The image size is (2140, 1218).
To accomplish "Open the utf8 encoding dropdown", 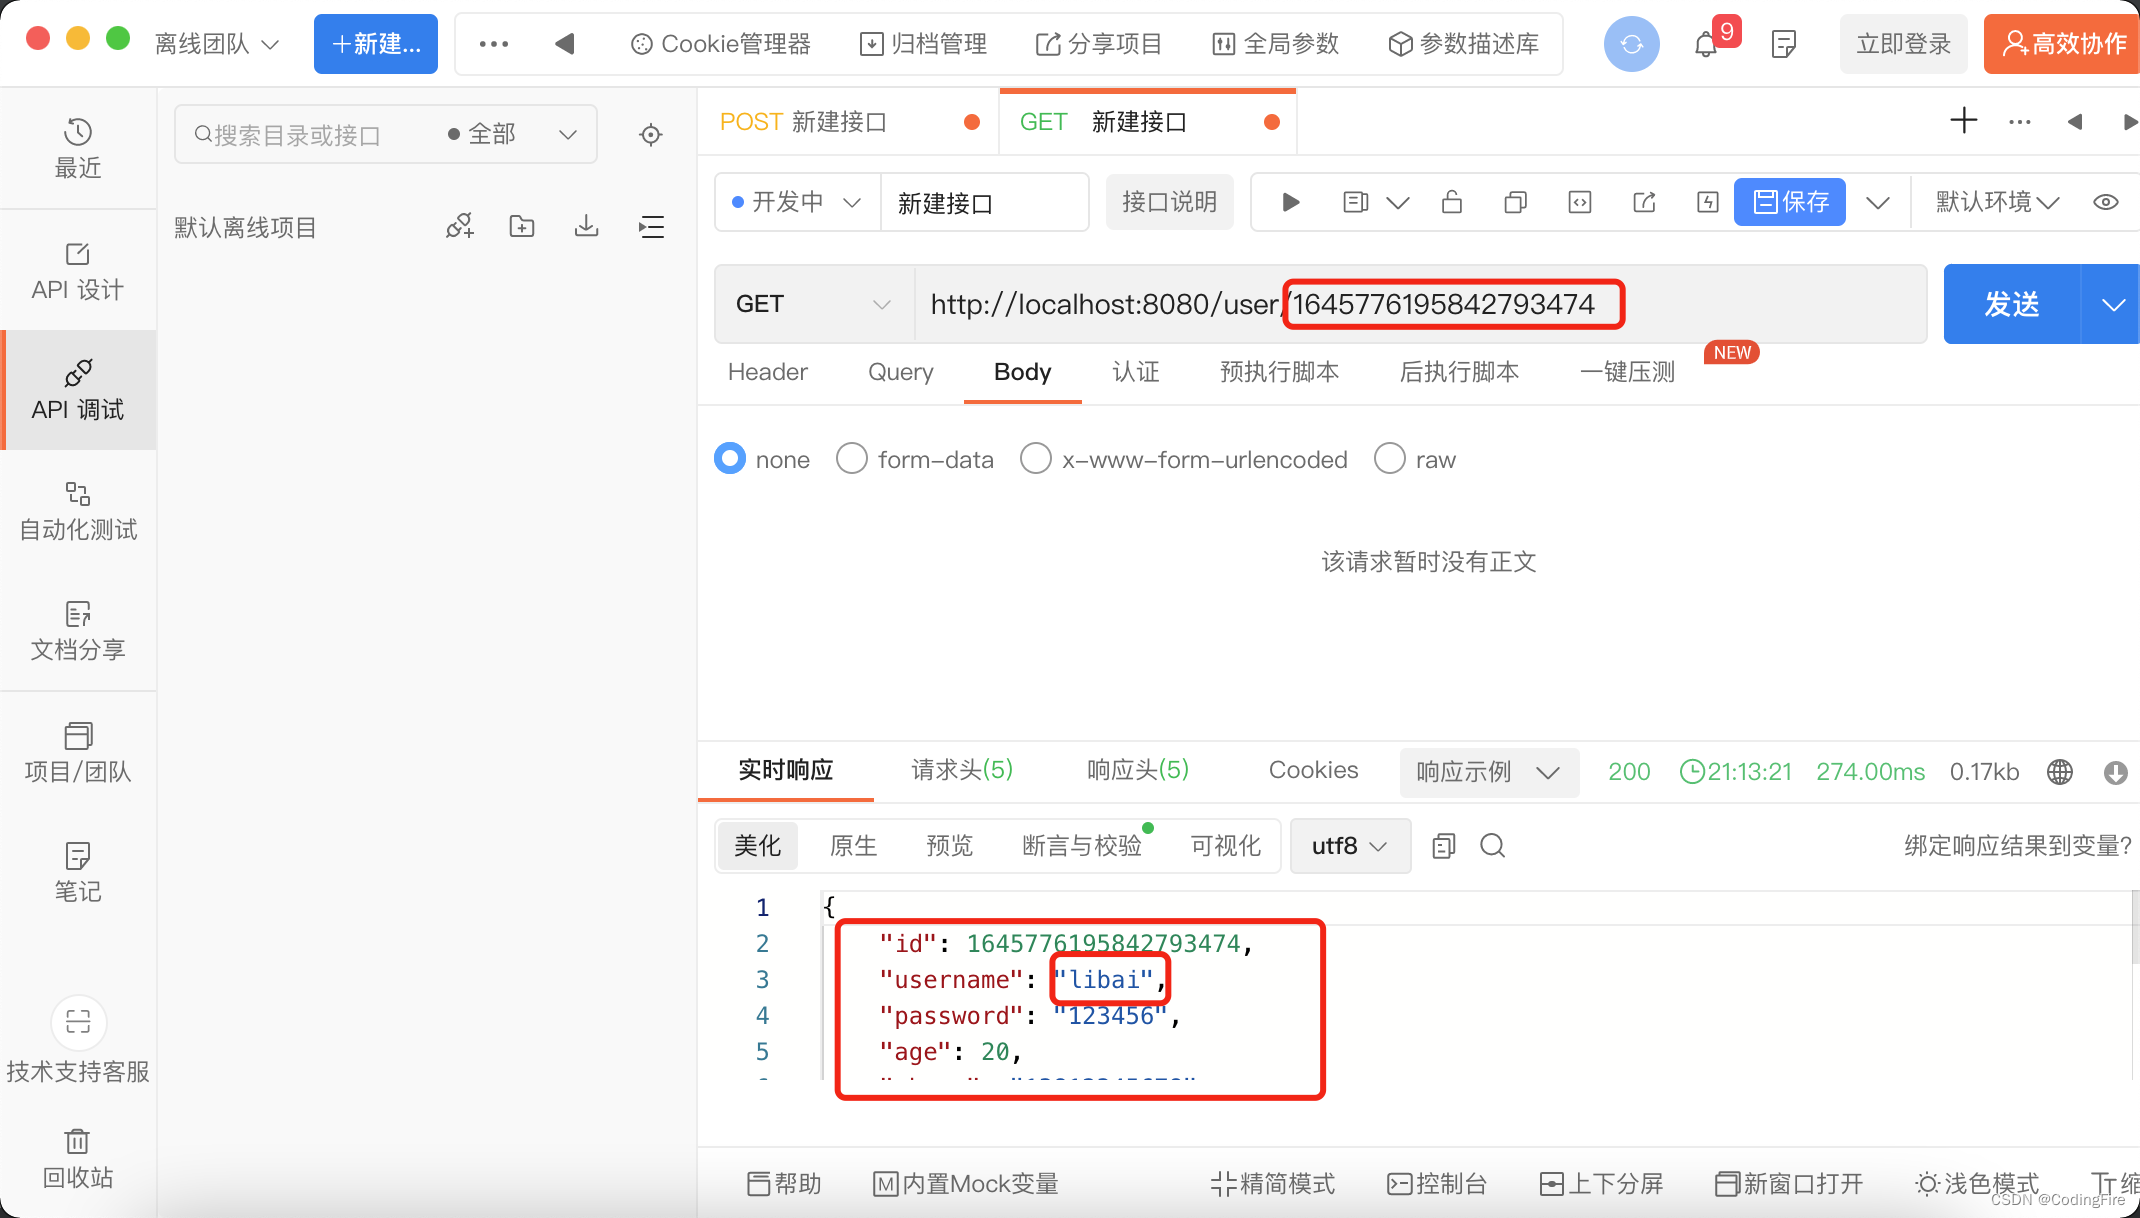I will 1350,846.
